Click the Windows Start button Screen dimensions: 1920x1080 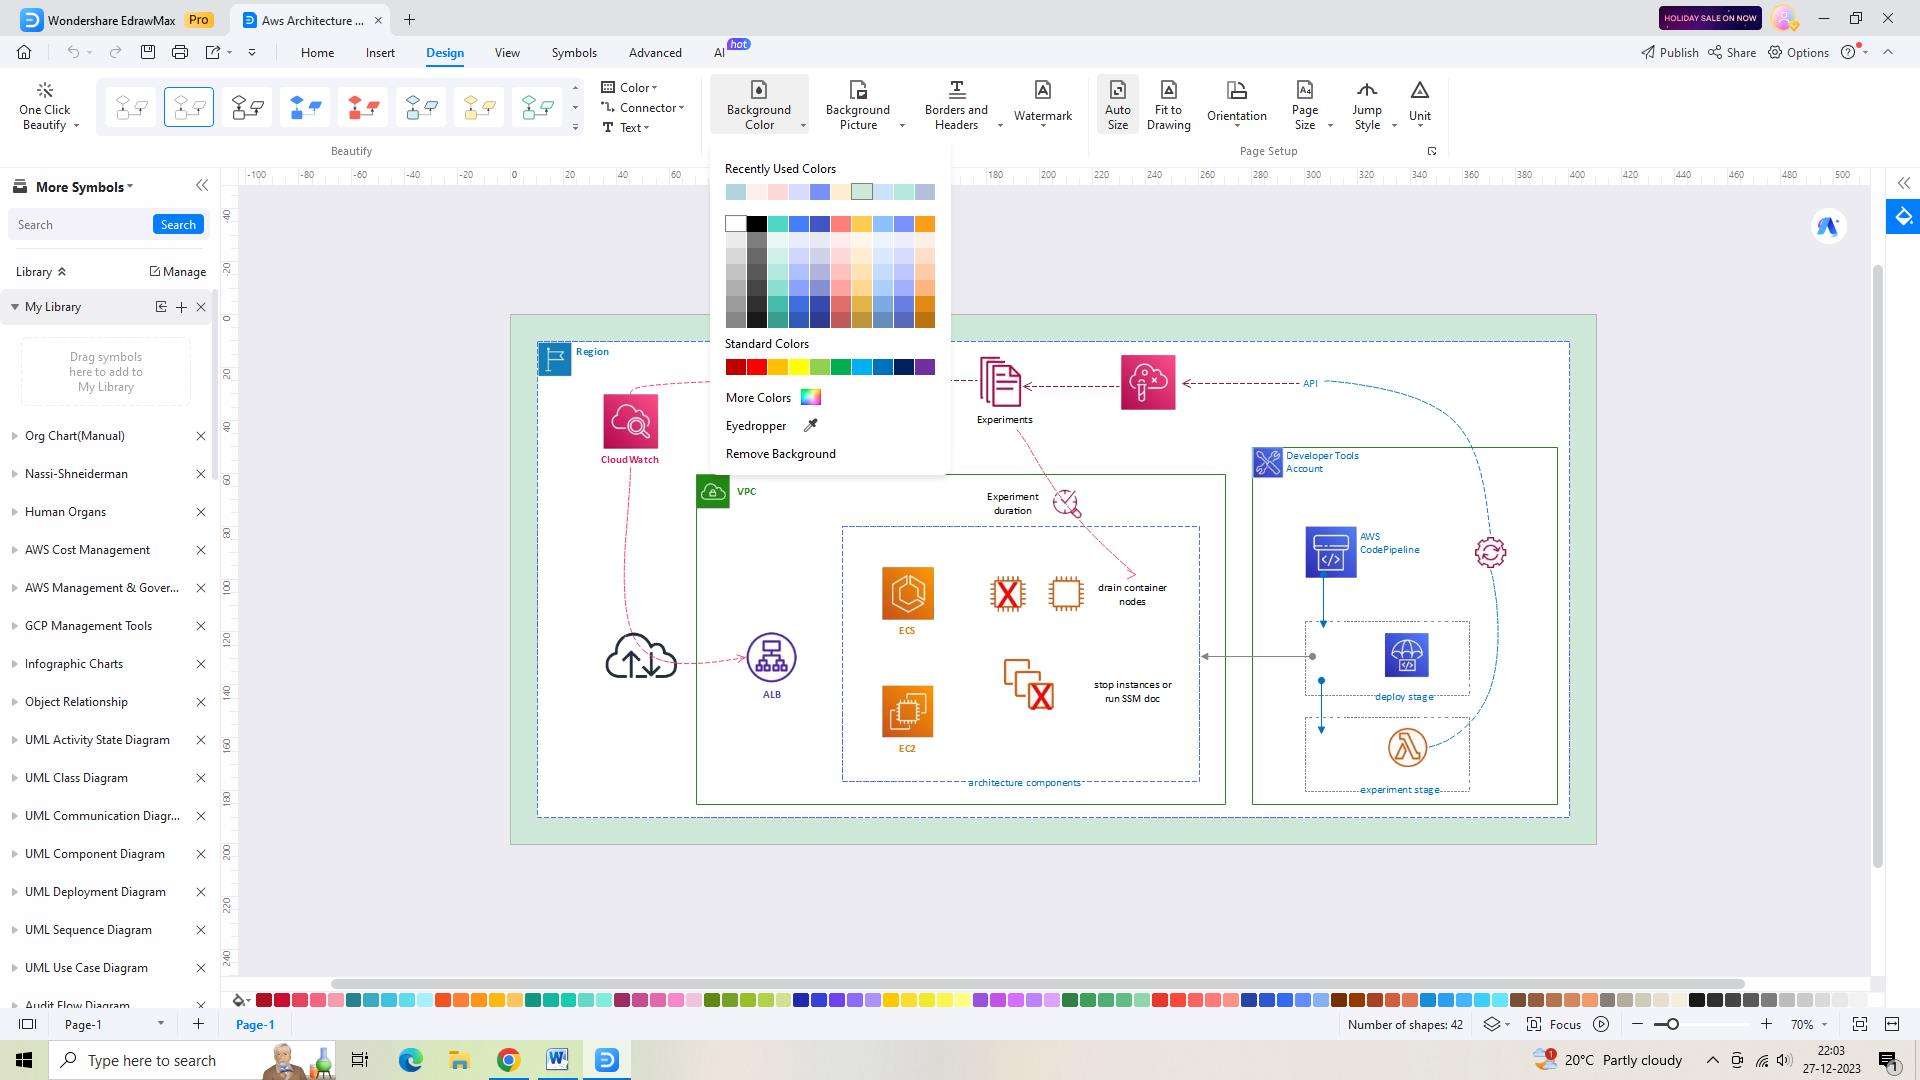coord(24,1060)
